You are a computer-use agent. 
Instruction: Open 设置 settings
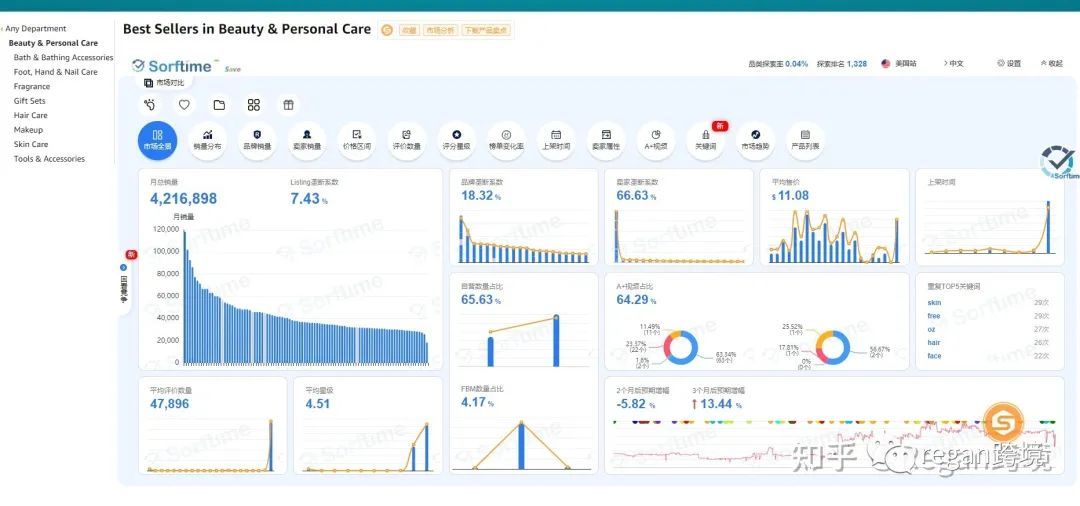[x=1009, y=63]
